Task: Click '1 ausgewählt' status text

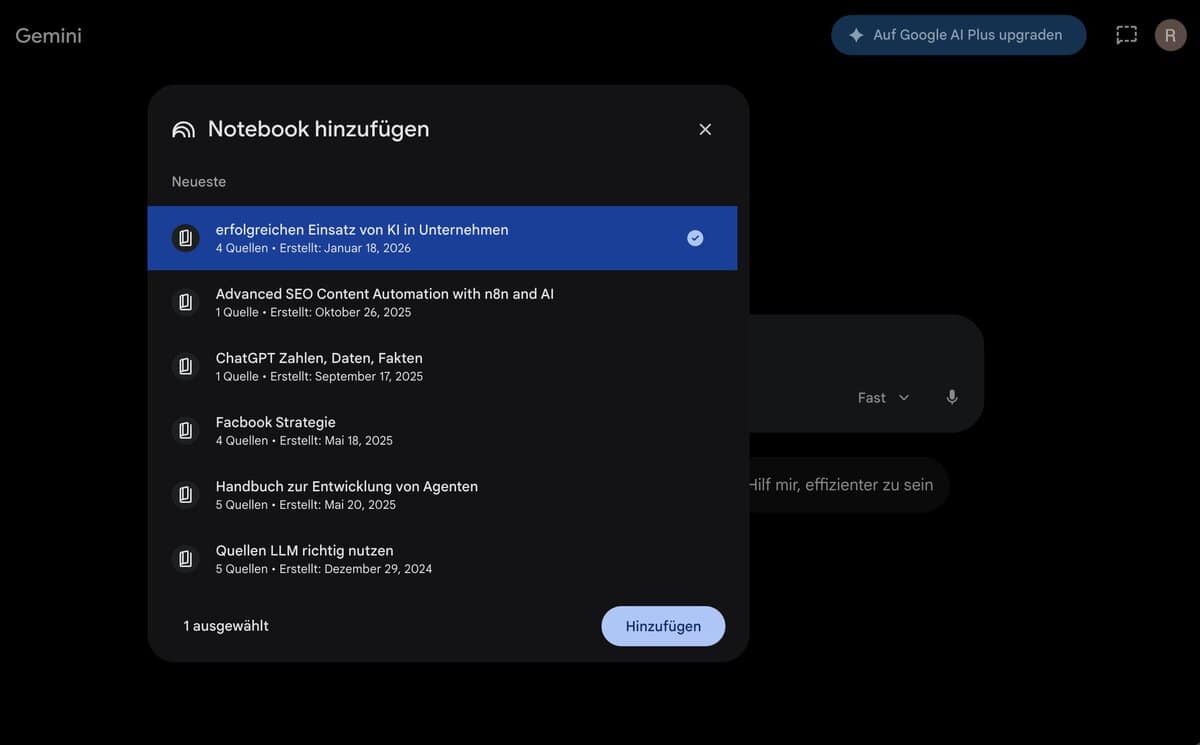Action: pyautogui.click(x=226, y=626)
